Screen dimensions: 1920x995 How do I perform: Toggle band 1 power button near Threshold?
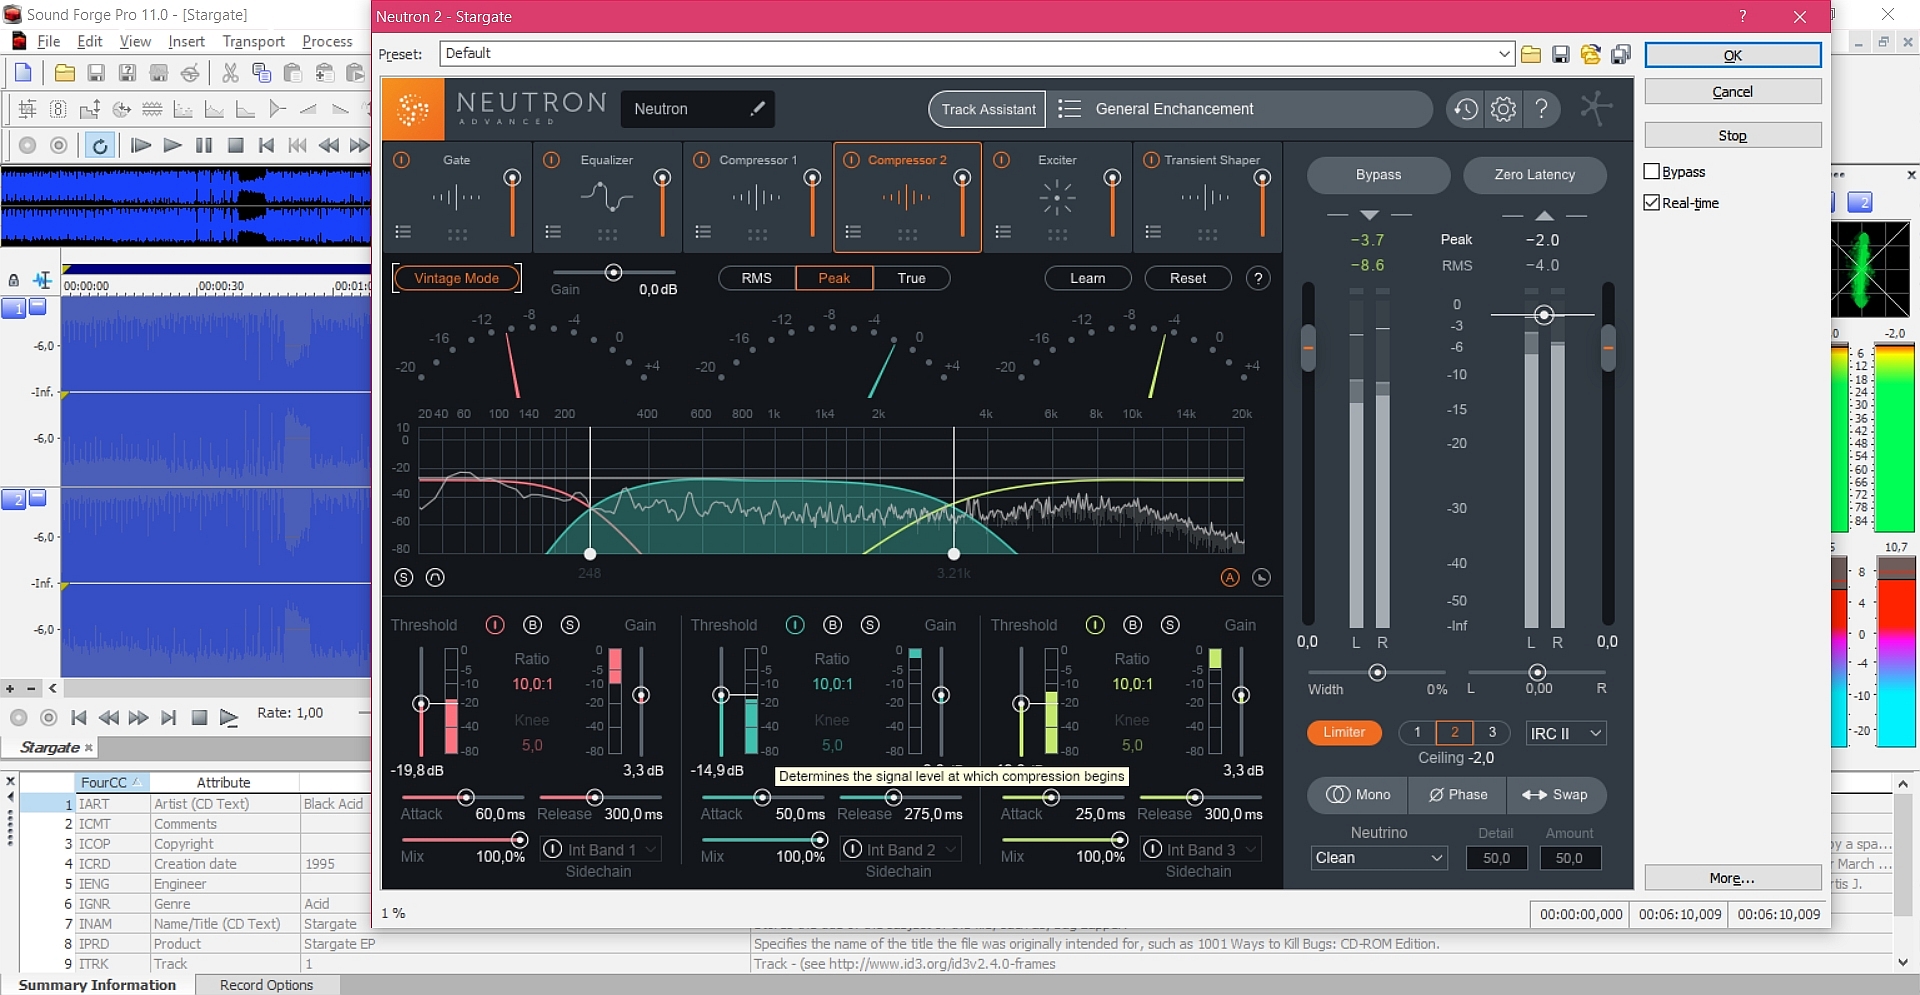click(x=495, y=625)
